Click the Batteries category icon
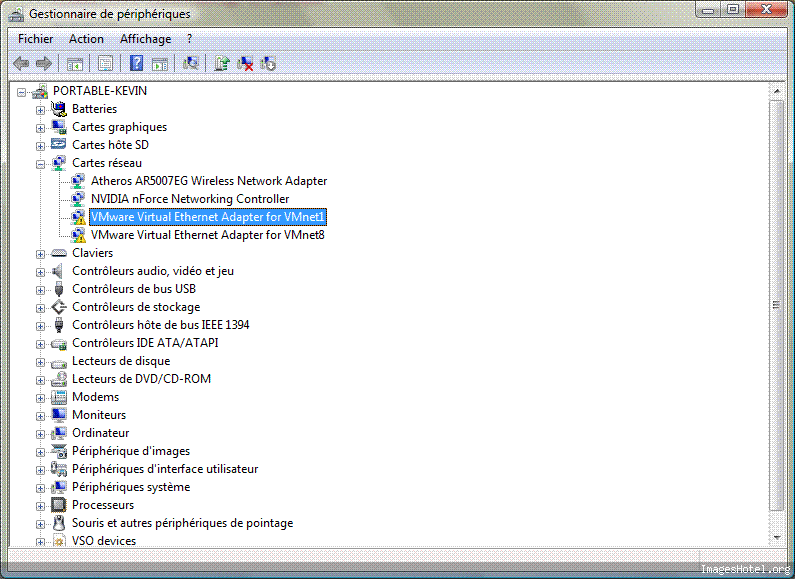The image size is (795, 579). coord(59,108)
